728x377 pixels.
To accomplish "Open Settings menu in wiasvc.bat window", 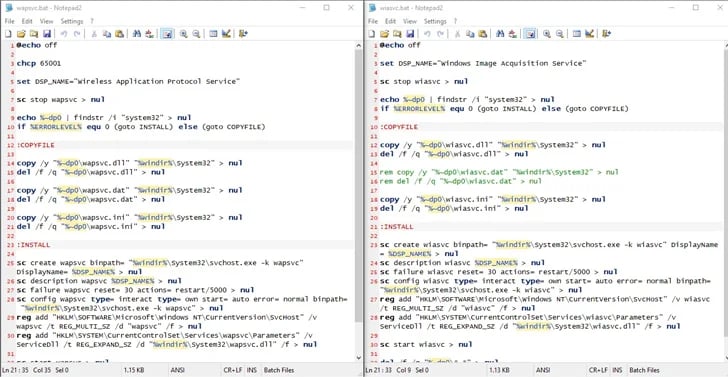I will (x=435, y=21).
